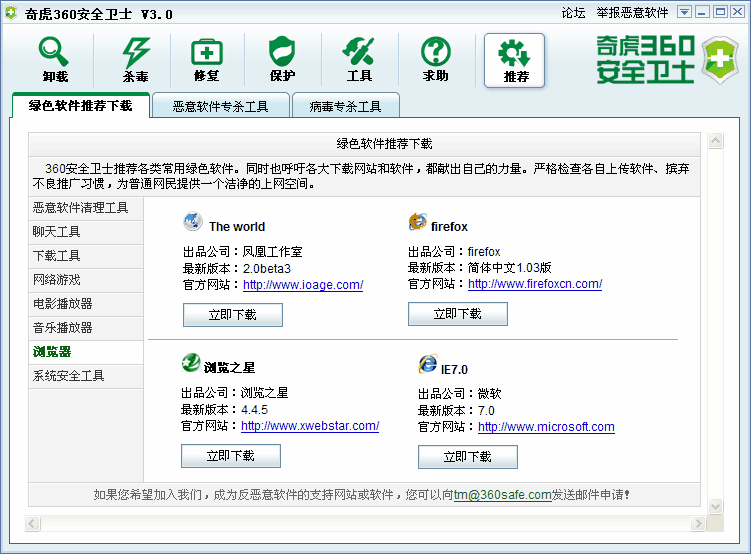Select 浏览器 category

pos(86,352)
